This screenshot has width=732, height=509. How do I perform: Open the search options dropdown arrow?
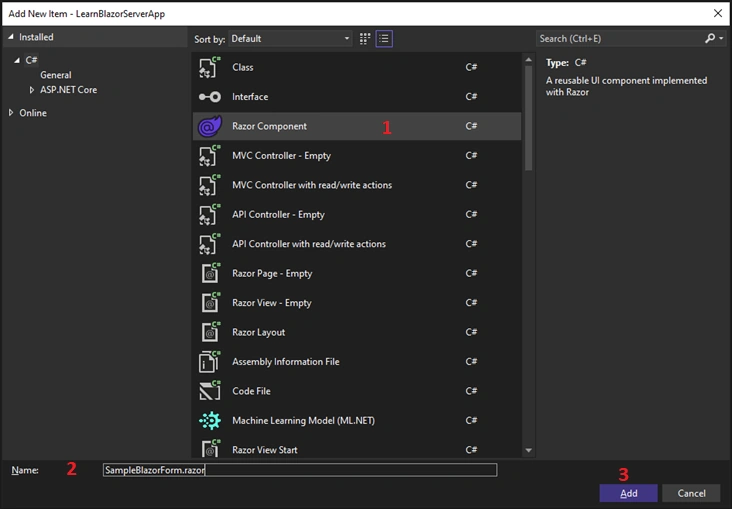(x=721, y=39)
